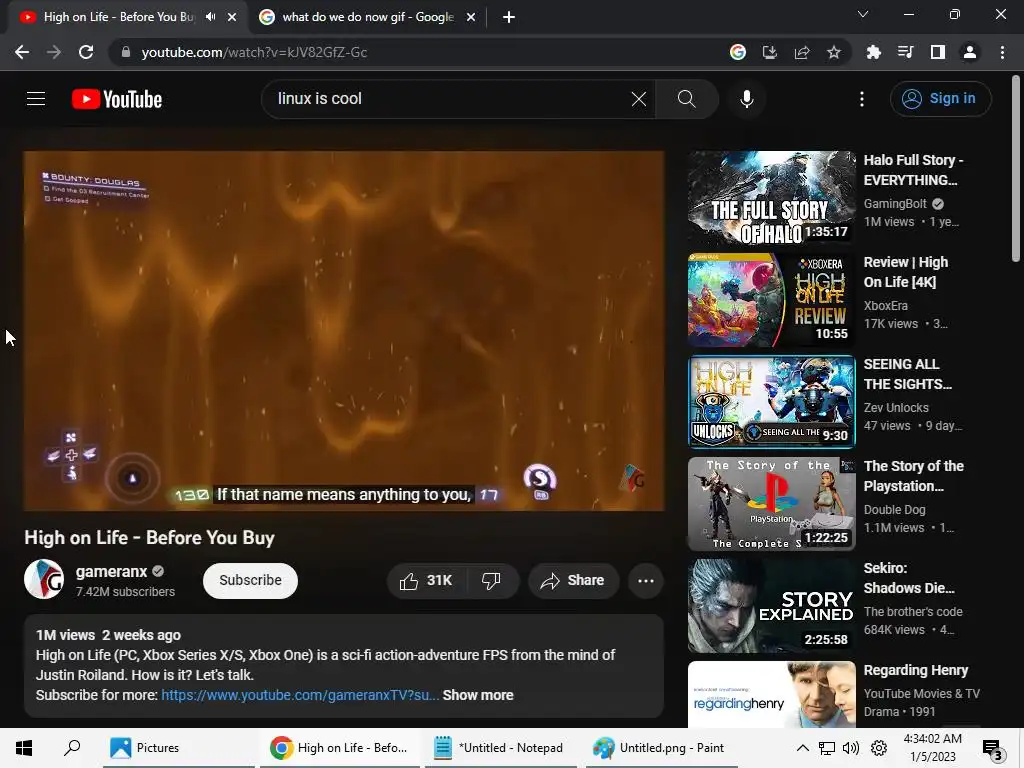Go back with browser back arrow
The image size is (1024, 768).
22,52
